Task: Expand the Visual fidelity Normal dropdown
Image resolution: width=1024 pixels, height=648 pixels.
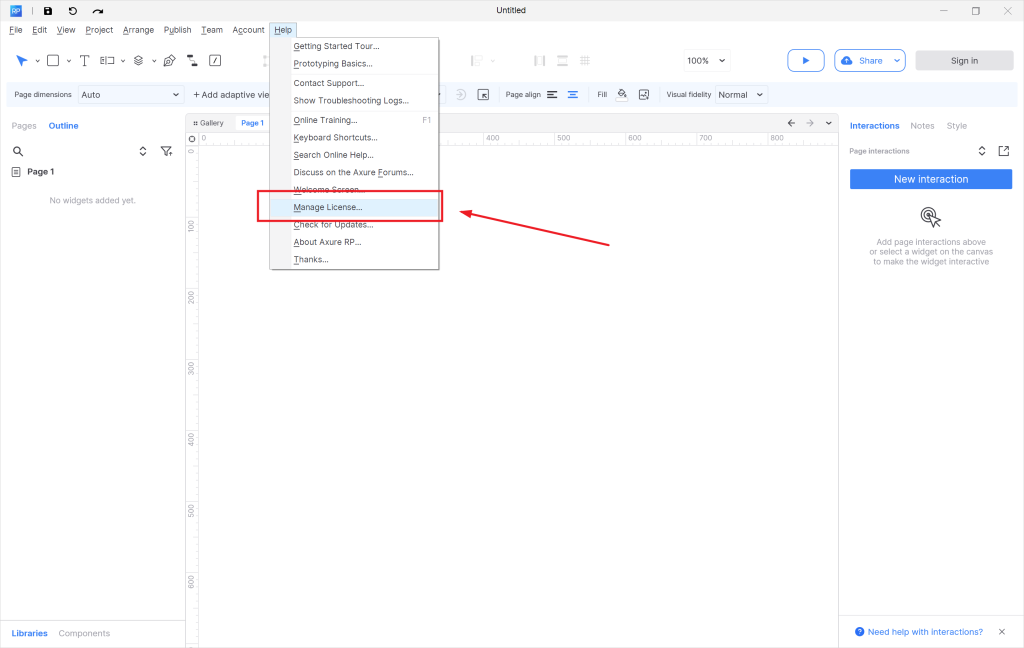Action: click(740, 95)
